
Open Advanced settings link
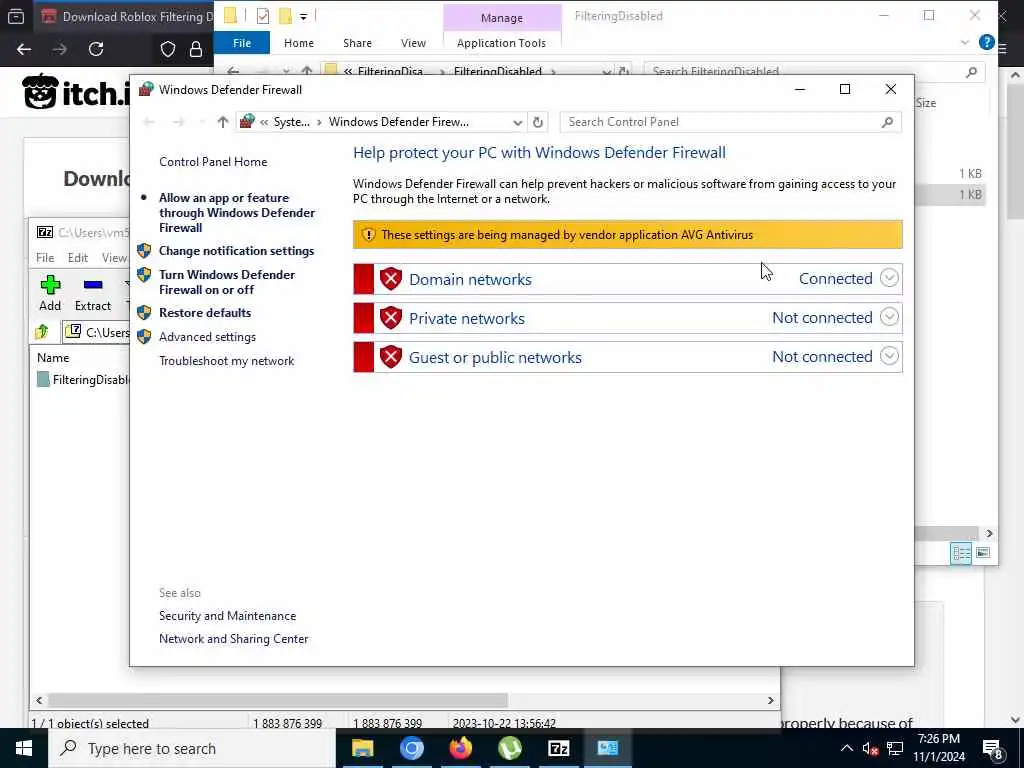coord(207,337)
